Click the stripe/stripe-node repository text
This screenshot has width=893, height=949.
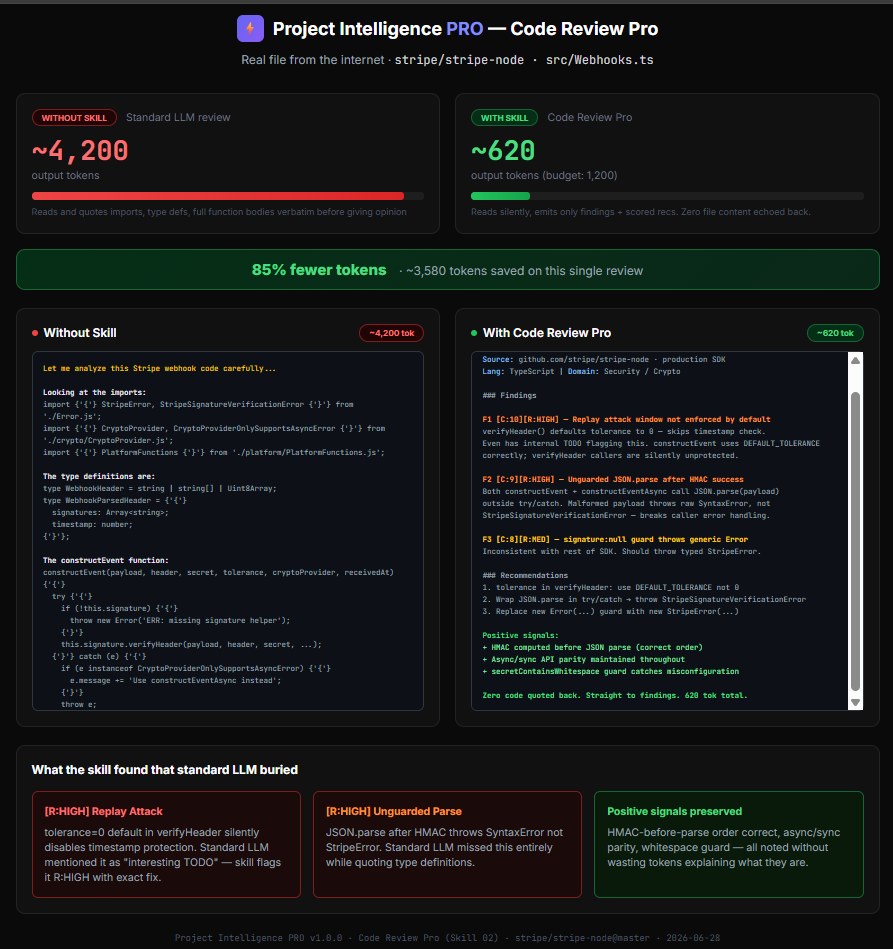pos(459,60)
